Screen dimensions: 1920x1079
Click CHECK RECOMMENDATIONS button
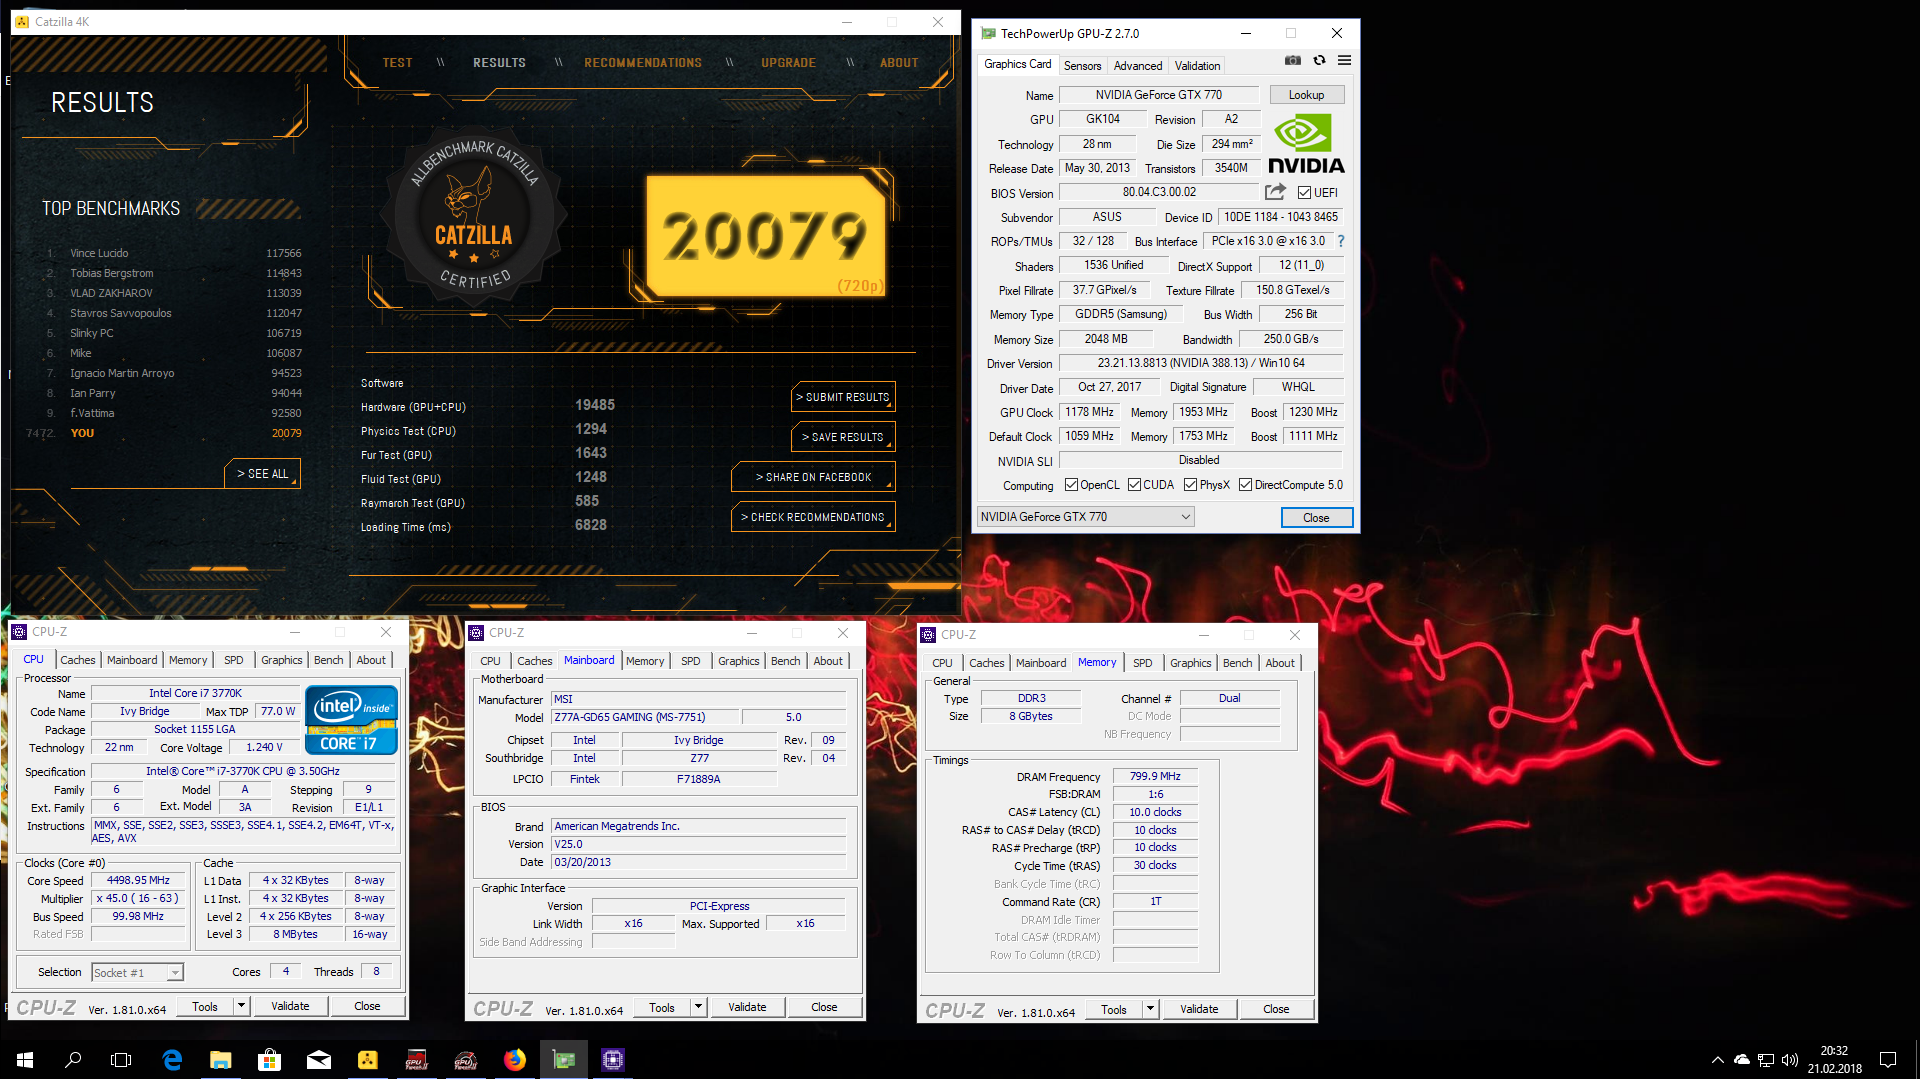tap(813, 517)
